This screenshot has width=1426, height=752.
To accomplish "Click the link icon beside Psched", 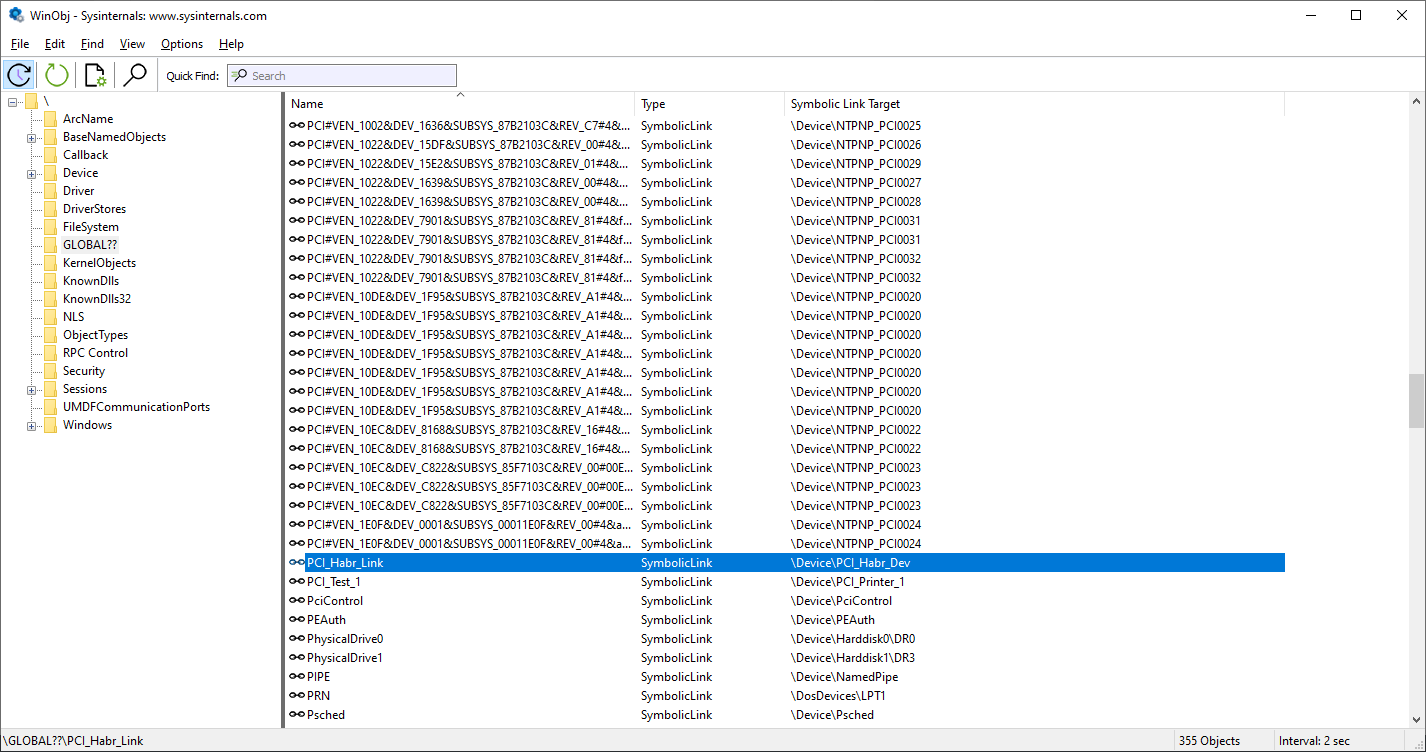I will 297,715.
